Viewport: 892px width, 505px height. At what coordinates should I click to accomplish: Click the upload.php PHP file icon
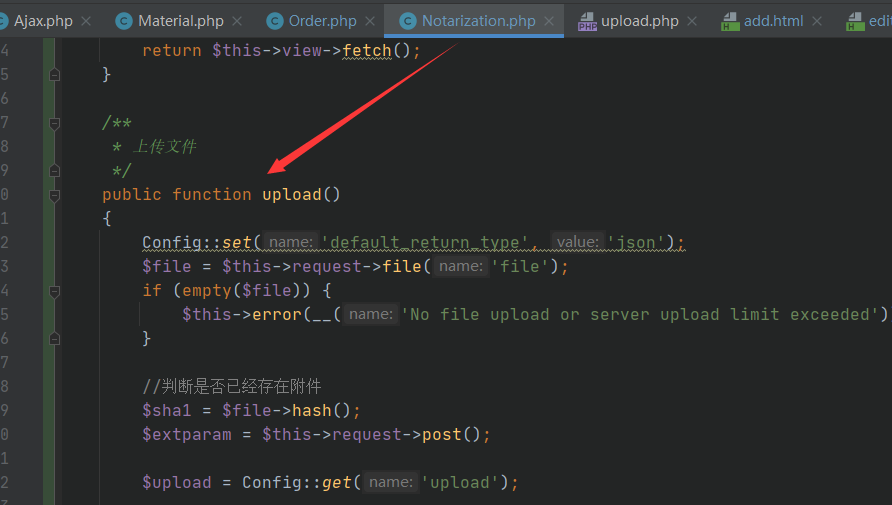click(x=587, y=22)
